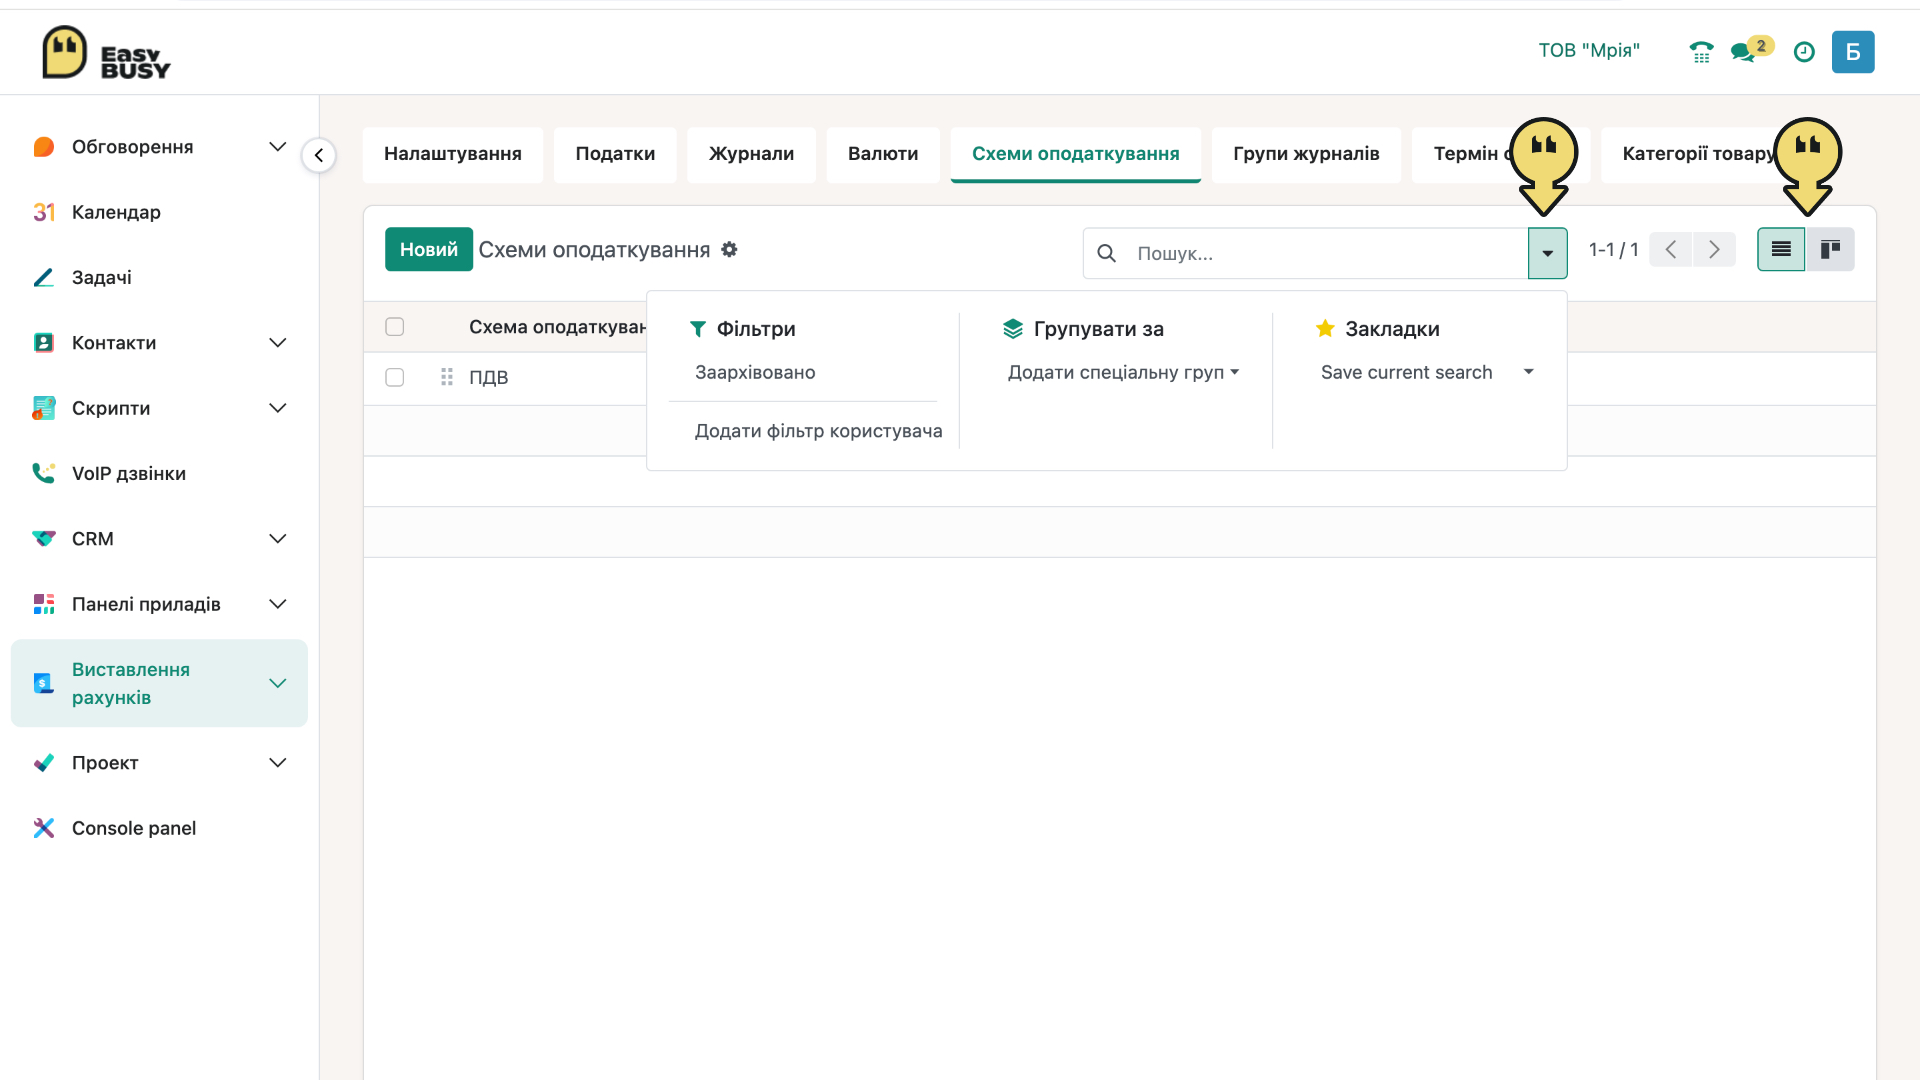The image size is (1920, 1080).
Task: Open Задачі in the sidebar
Action: coord(102,277)
